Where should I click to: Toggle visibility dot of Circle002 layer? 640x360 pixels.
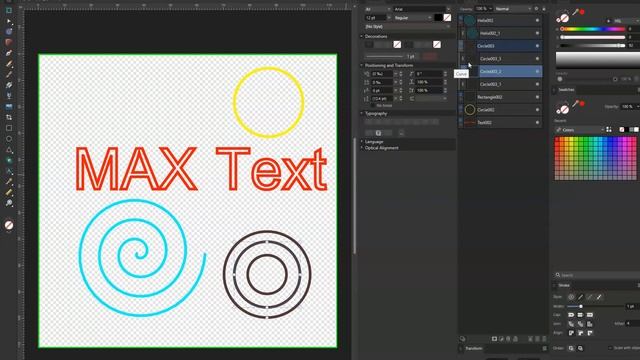pyautogui.click(x=537, y=110)
